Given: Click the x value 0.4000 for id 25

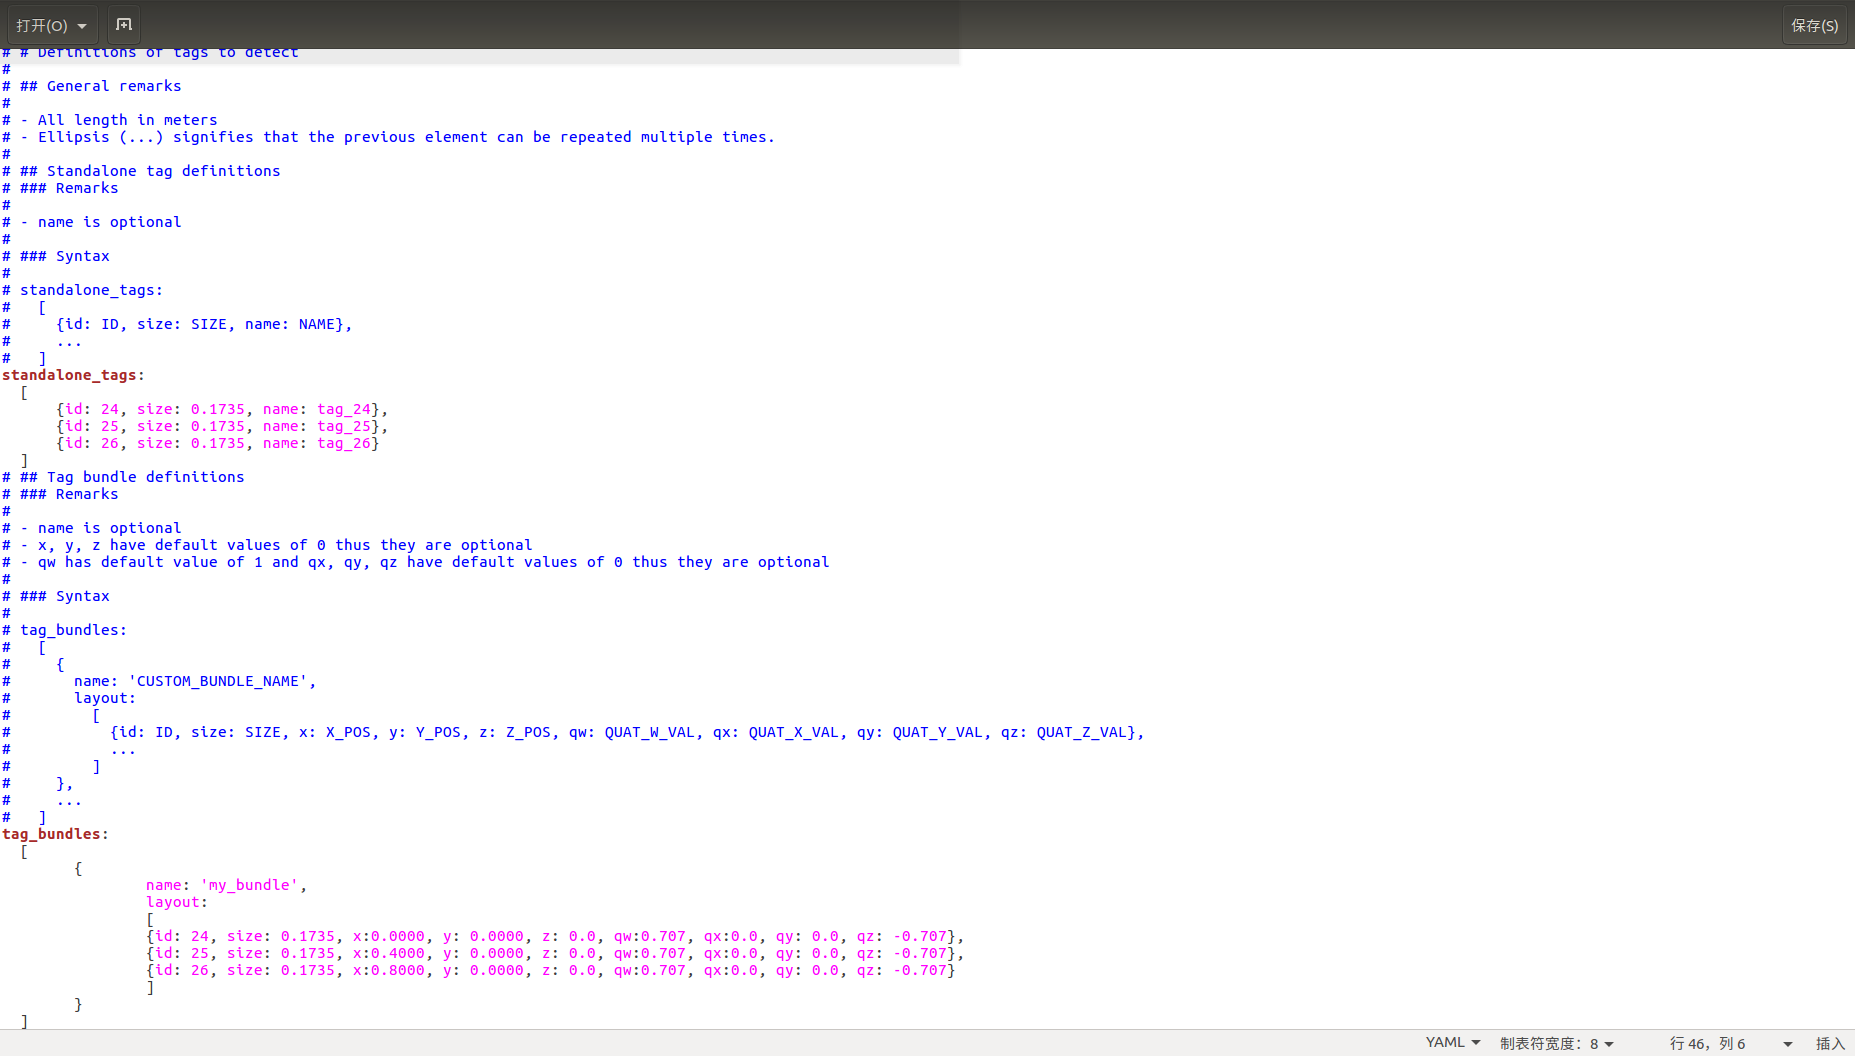Looking at the screenshot, I should (x=400, y=953).
